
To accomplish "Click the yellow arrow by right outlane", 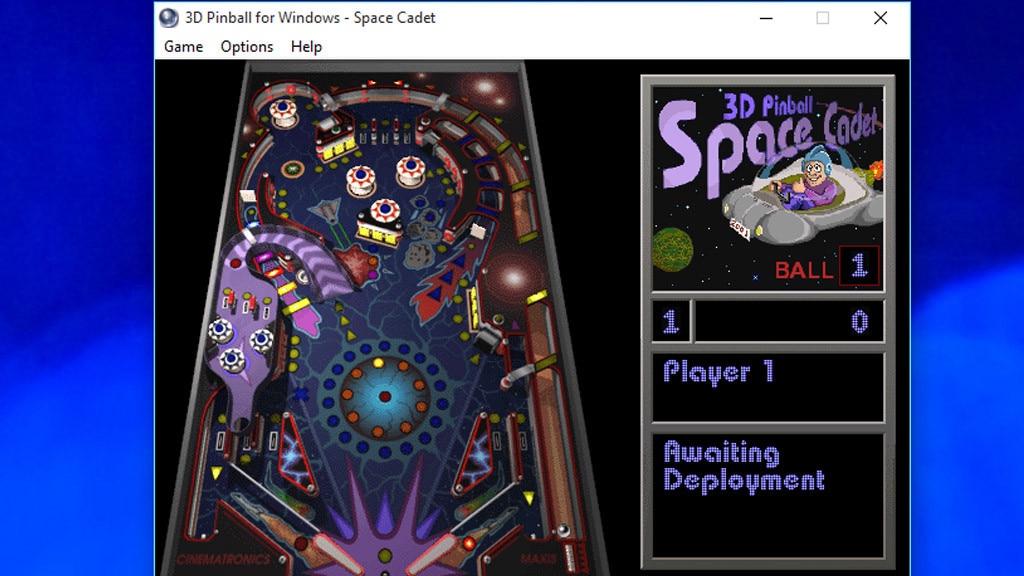I will click(x=529, y=499).
